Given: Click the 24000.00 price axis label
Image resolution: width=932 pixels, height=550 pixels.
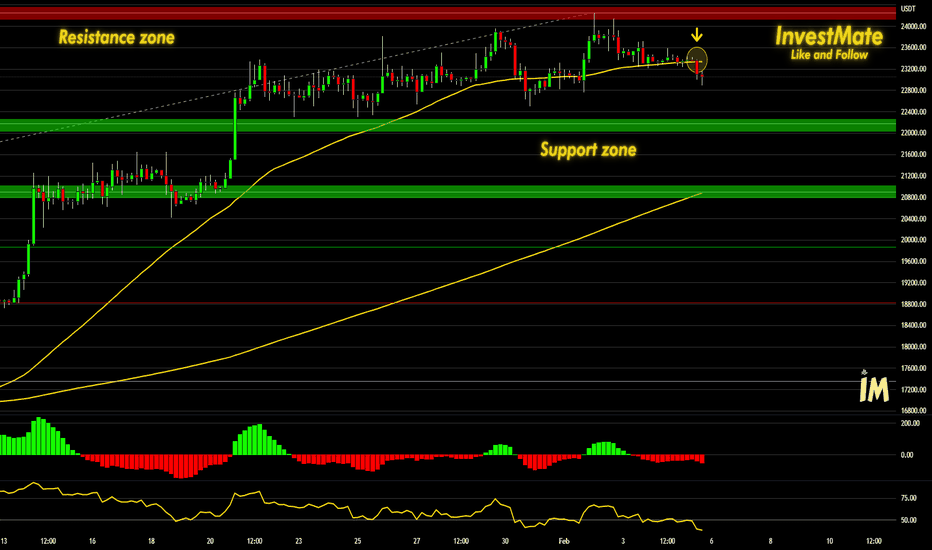Looking at the screenshot, I should [x=913, y=26].
